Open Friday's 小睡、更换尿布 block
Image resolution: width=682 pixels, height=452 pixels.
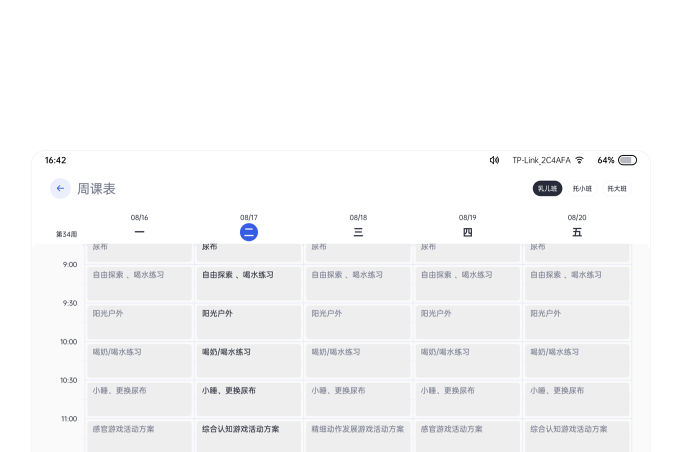[x=577, y=398]
